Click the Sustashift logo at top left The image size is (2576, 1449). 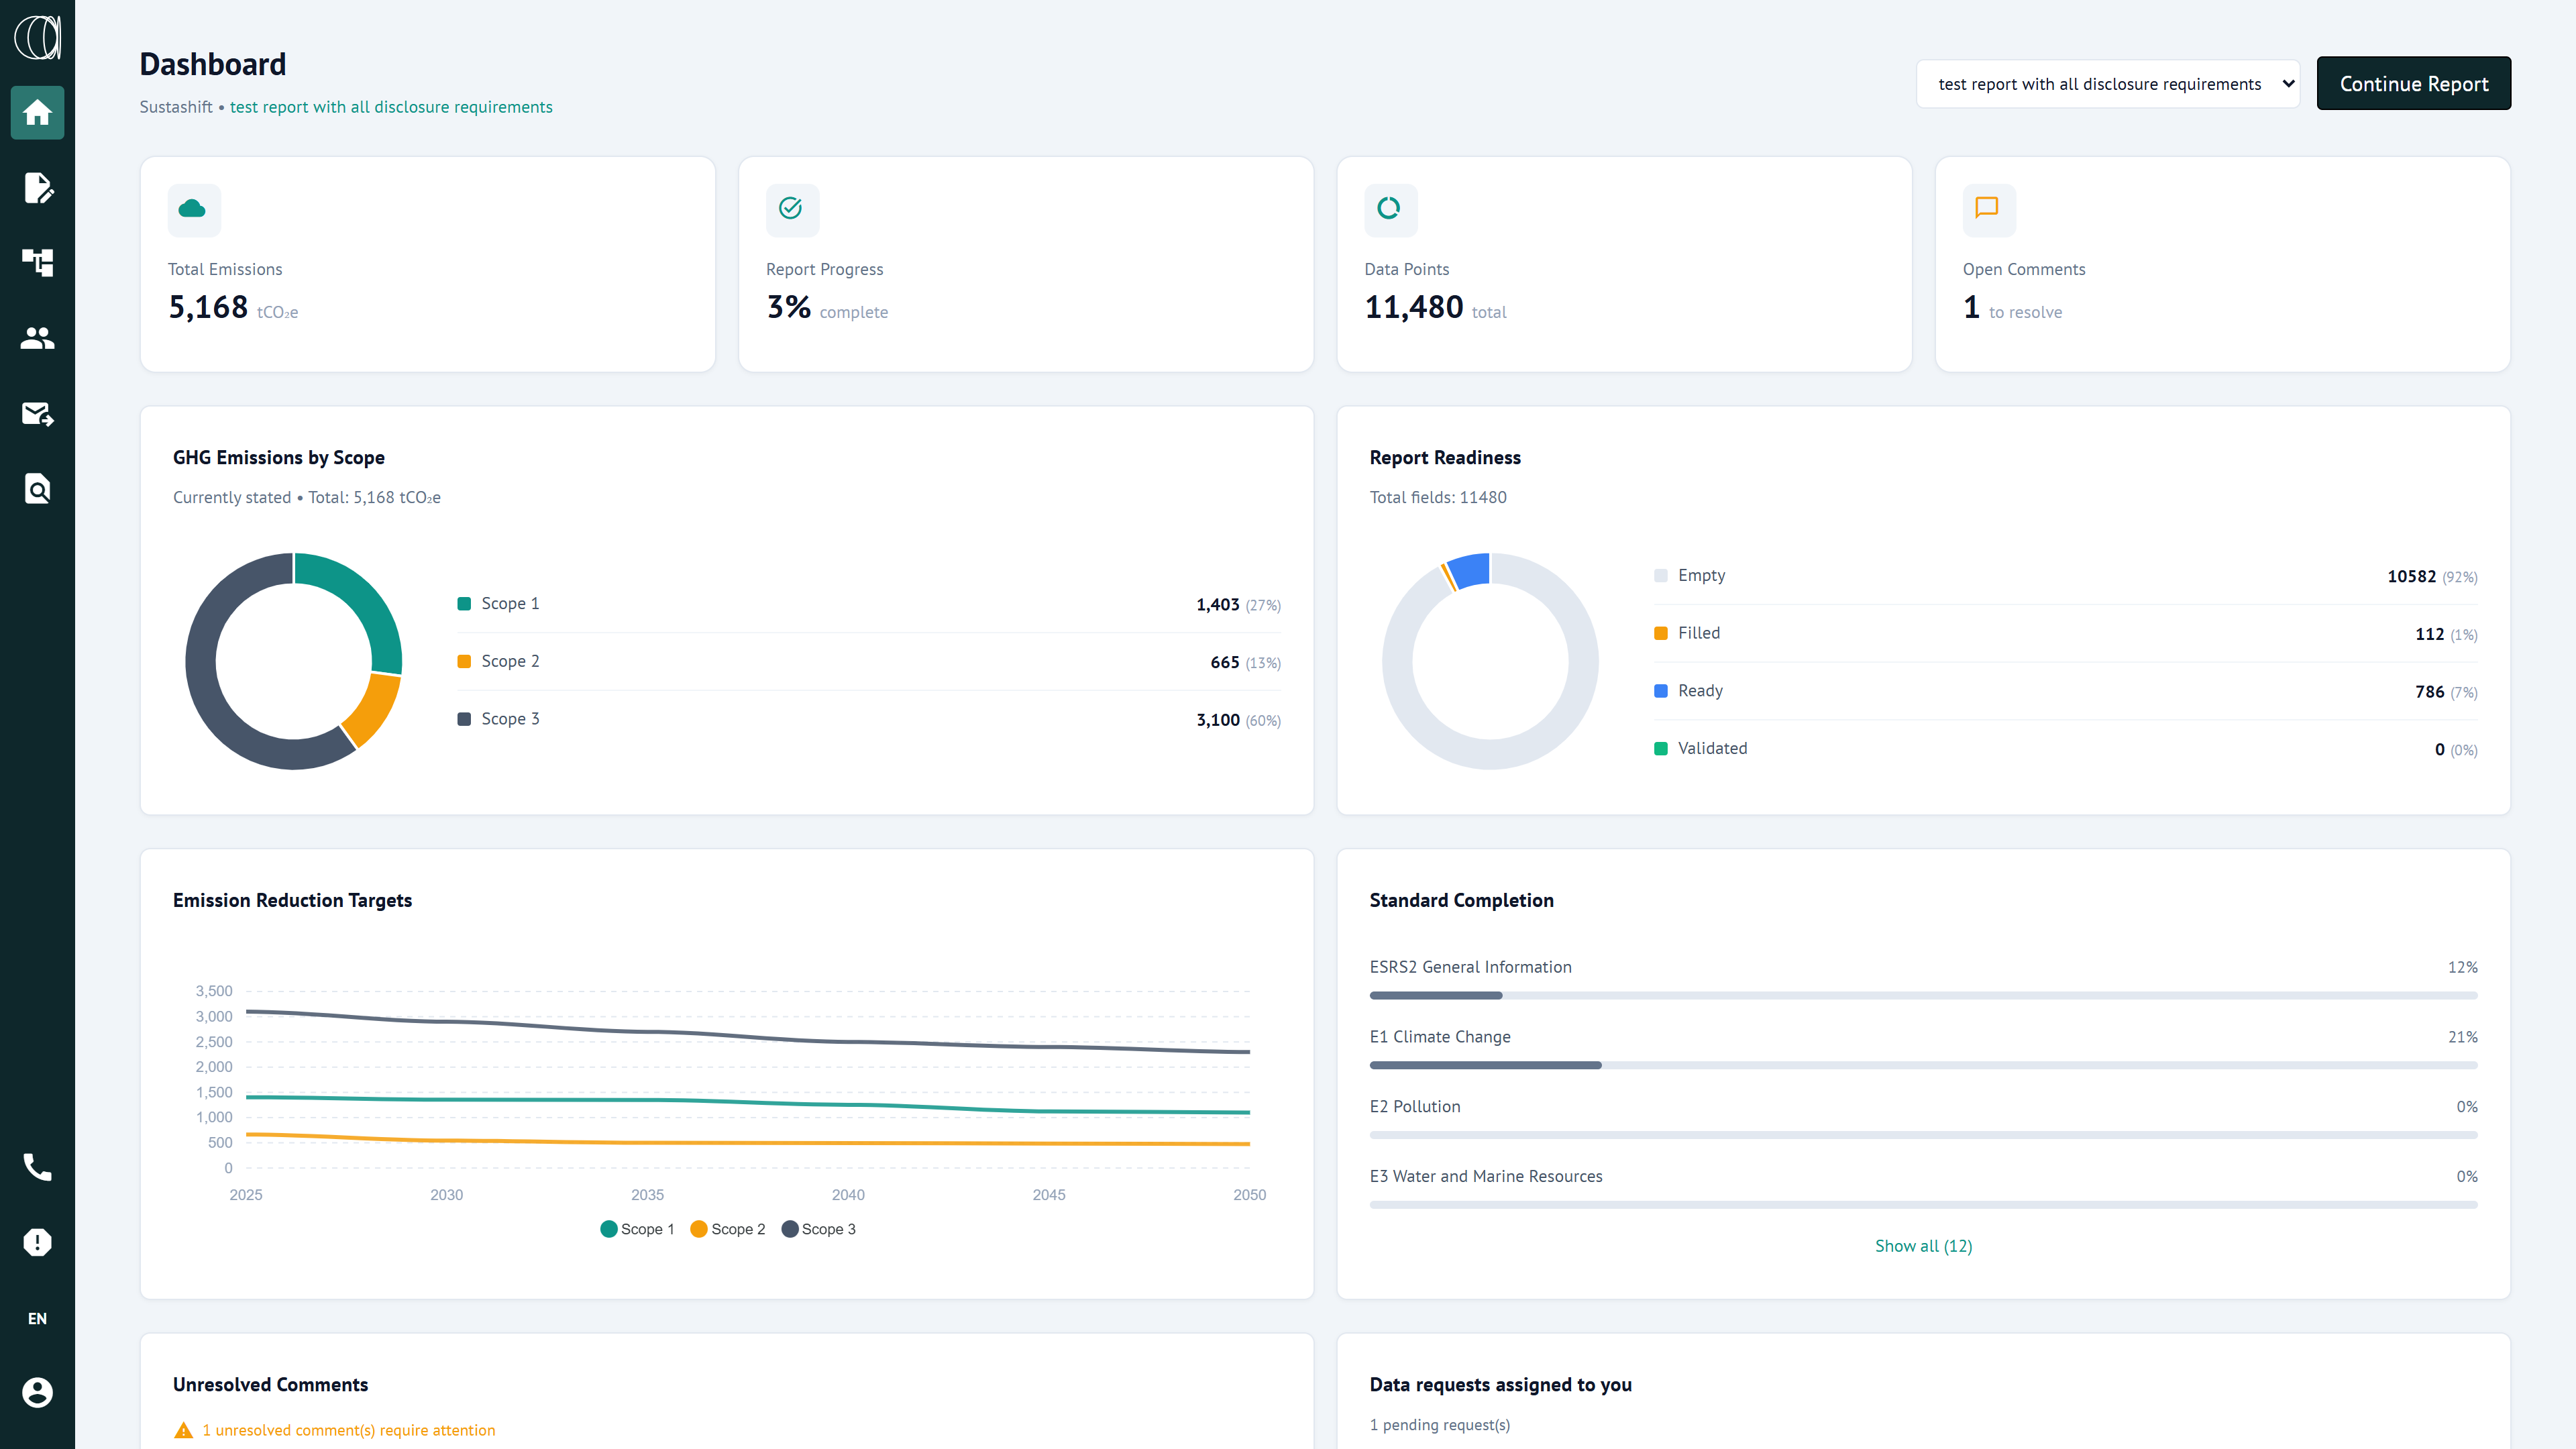37,37
